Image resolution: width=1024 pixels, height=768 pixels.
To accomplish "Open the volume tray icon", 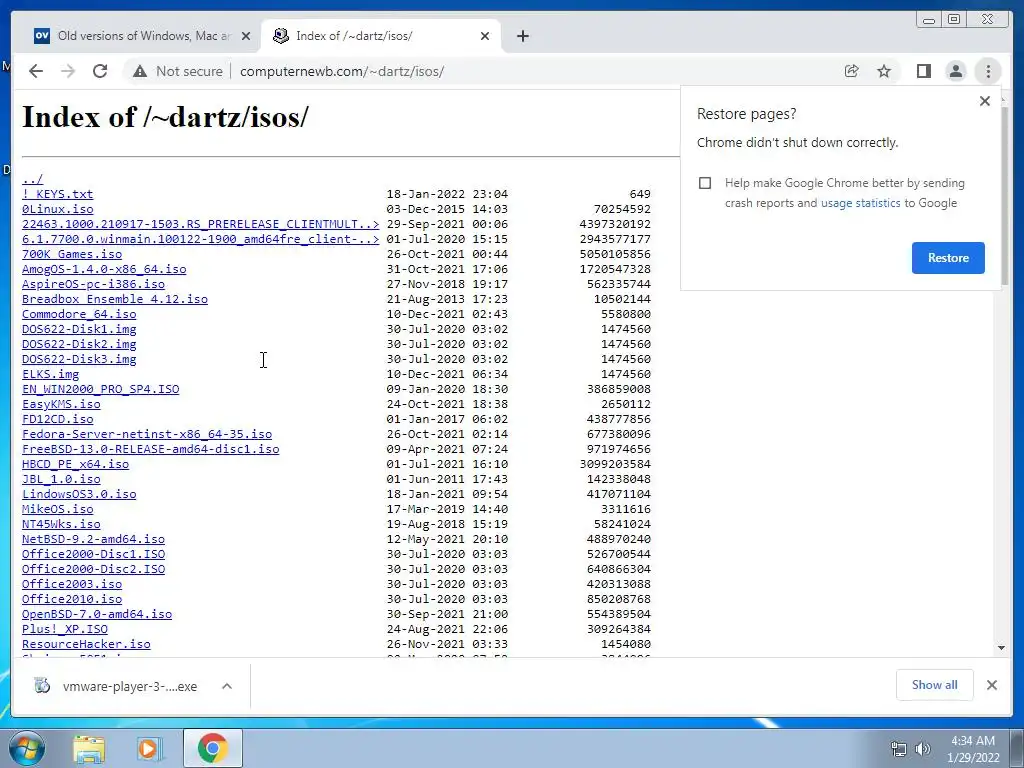I will coord(923,749).
